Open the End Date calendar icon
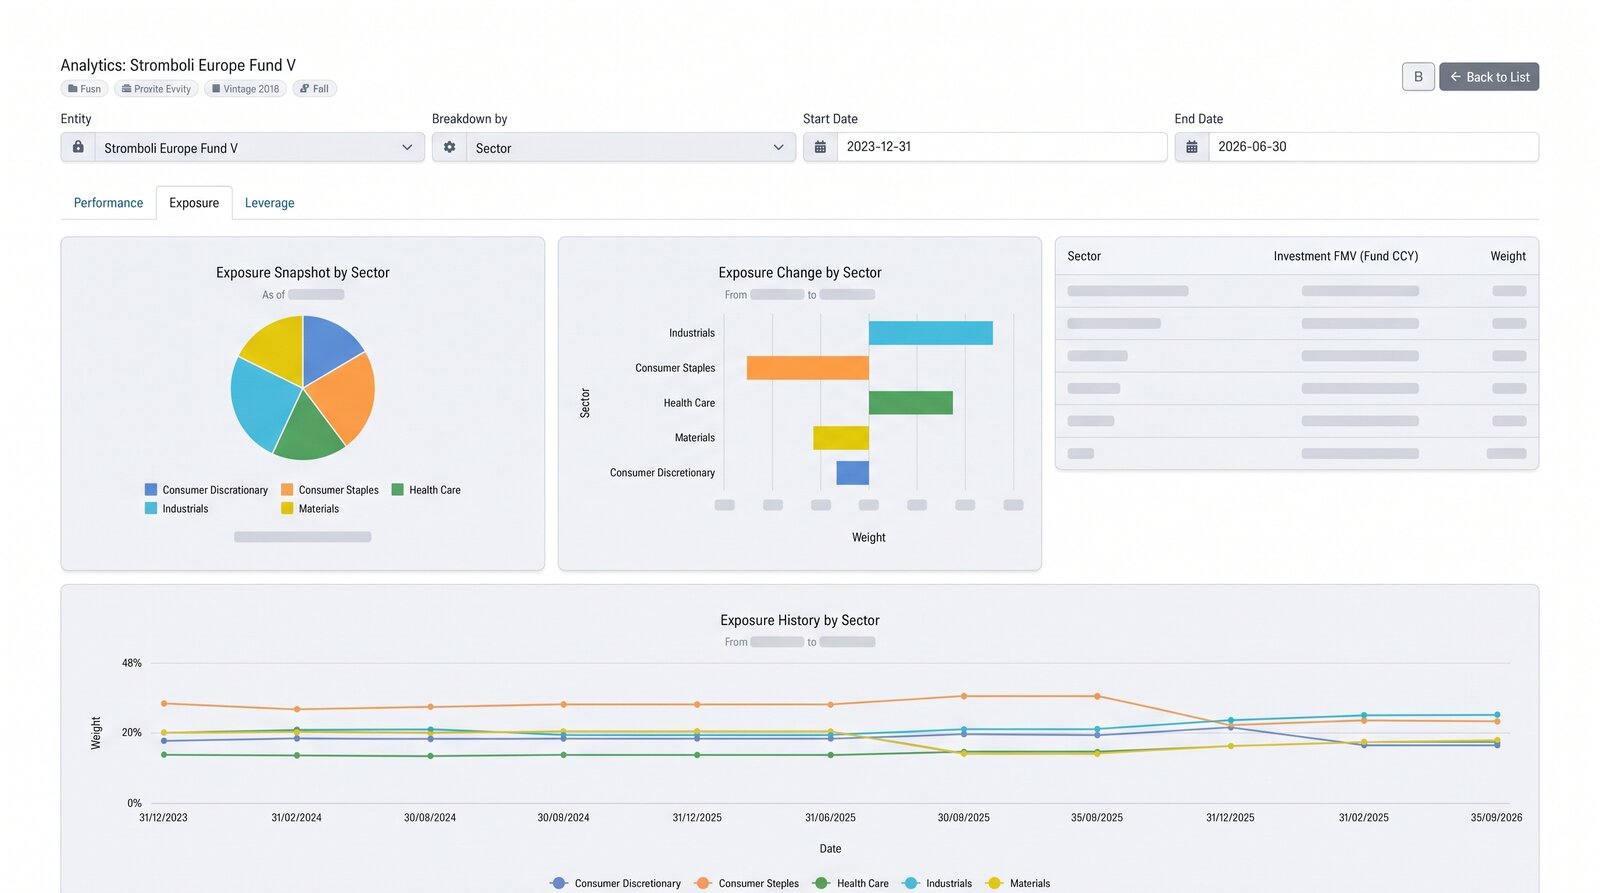 (x=1191, y=147)
